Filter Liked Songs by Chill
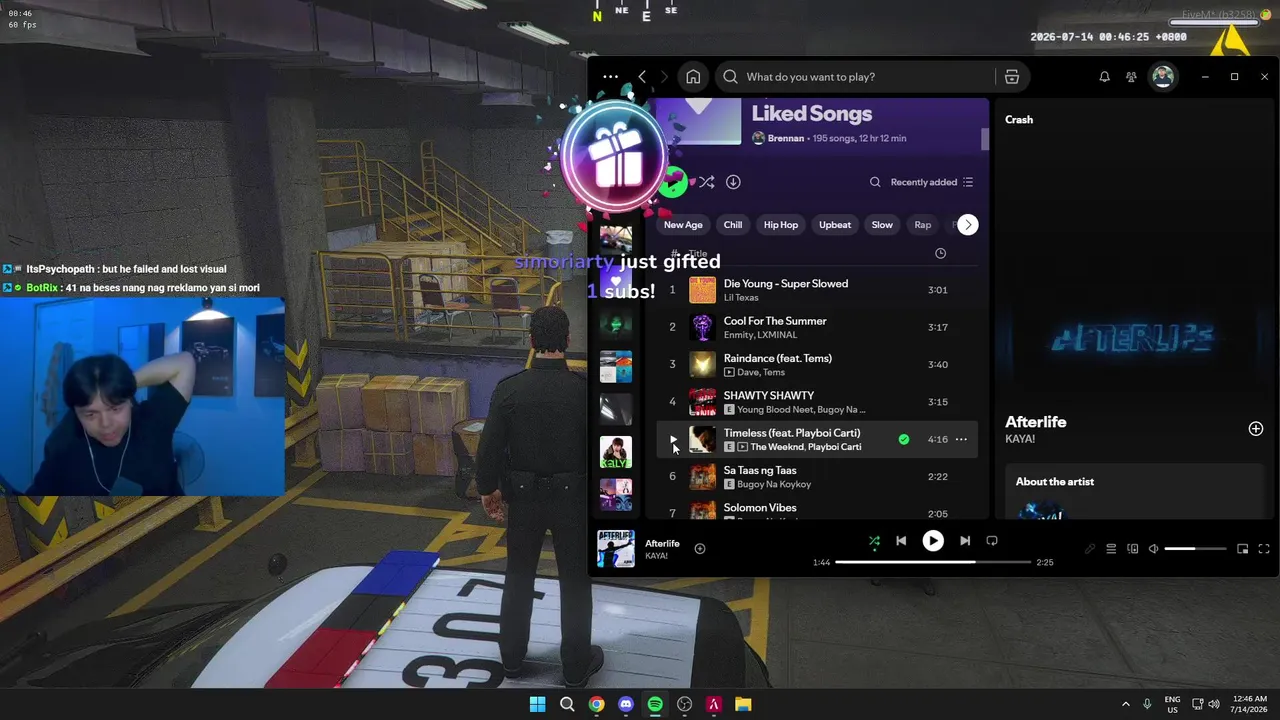 point(733,225)
